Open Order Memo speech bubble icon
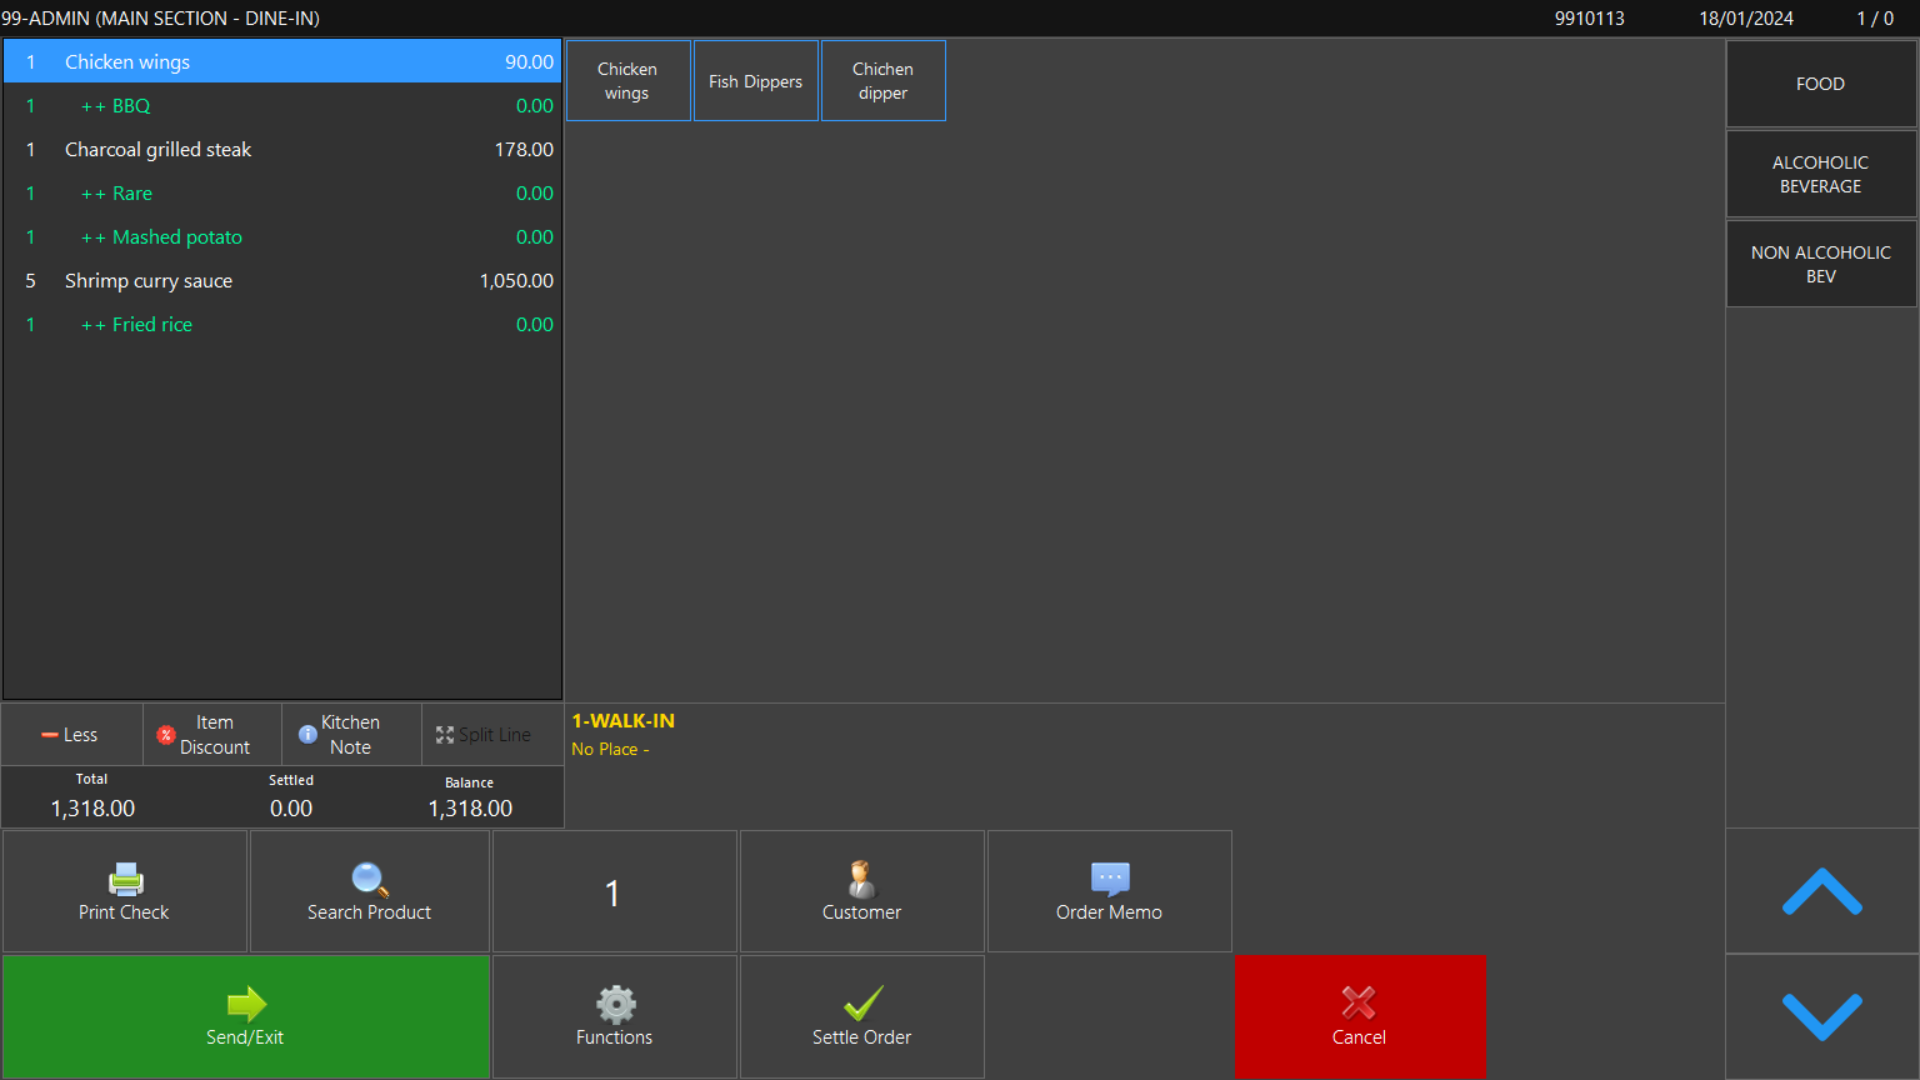The height and width of the screenshot is (1080, 1920). pyautogui.click(x=1109, y=879)
